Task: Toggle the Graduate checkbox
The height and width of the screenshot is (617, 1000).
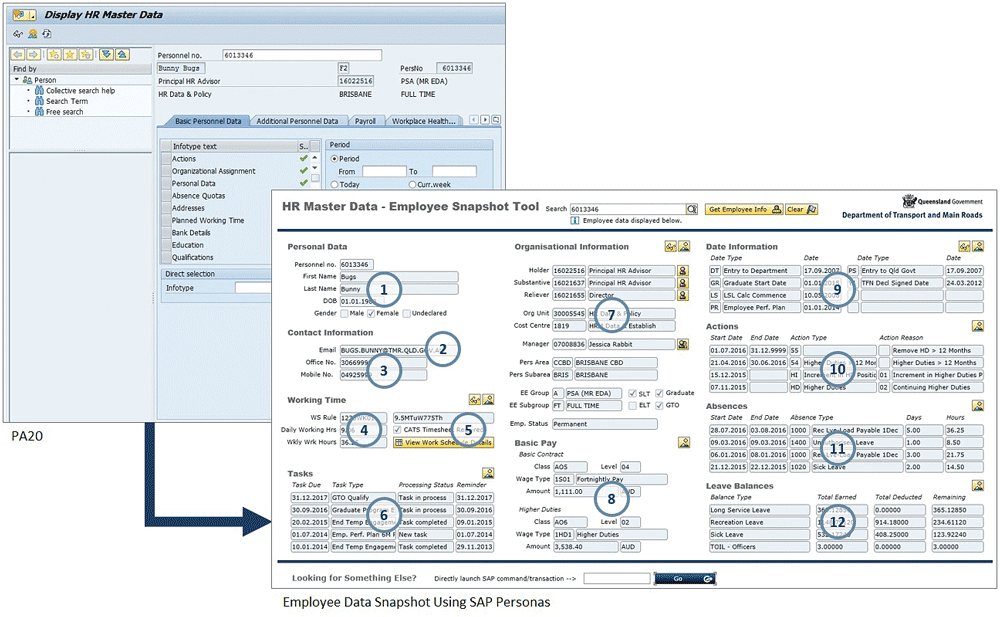Action: pyautogui.click(x=659, y=393)
